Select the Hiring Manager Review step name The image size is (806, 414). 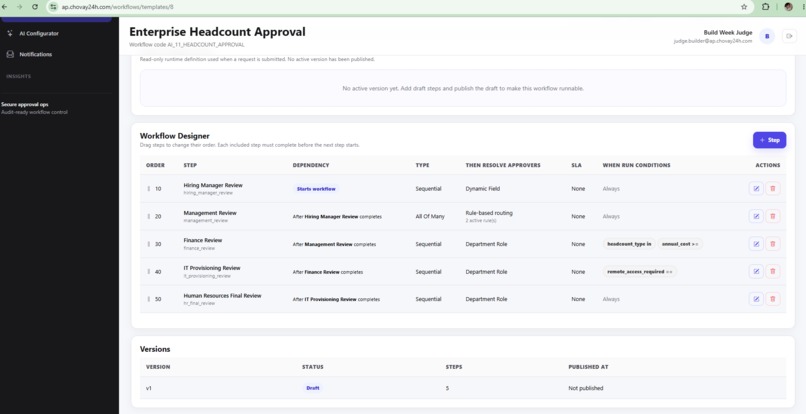pyautogui.click(x=213, y=185)
